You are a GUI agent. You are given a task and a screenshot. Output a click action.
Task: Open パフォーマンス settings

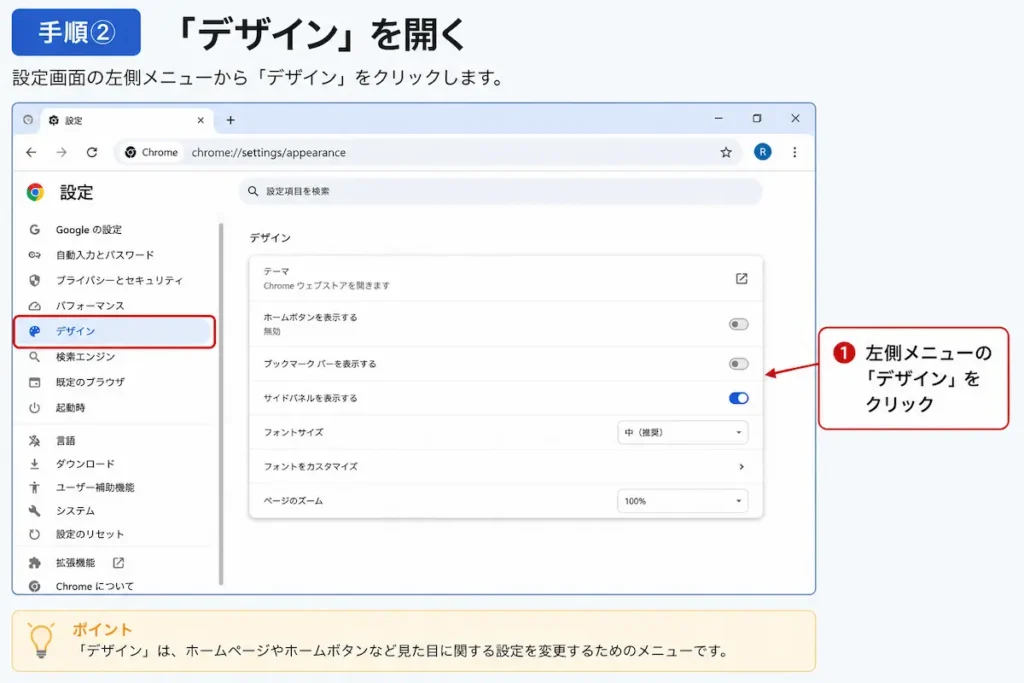pos(89,306)
